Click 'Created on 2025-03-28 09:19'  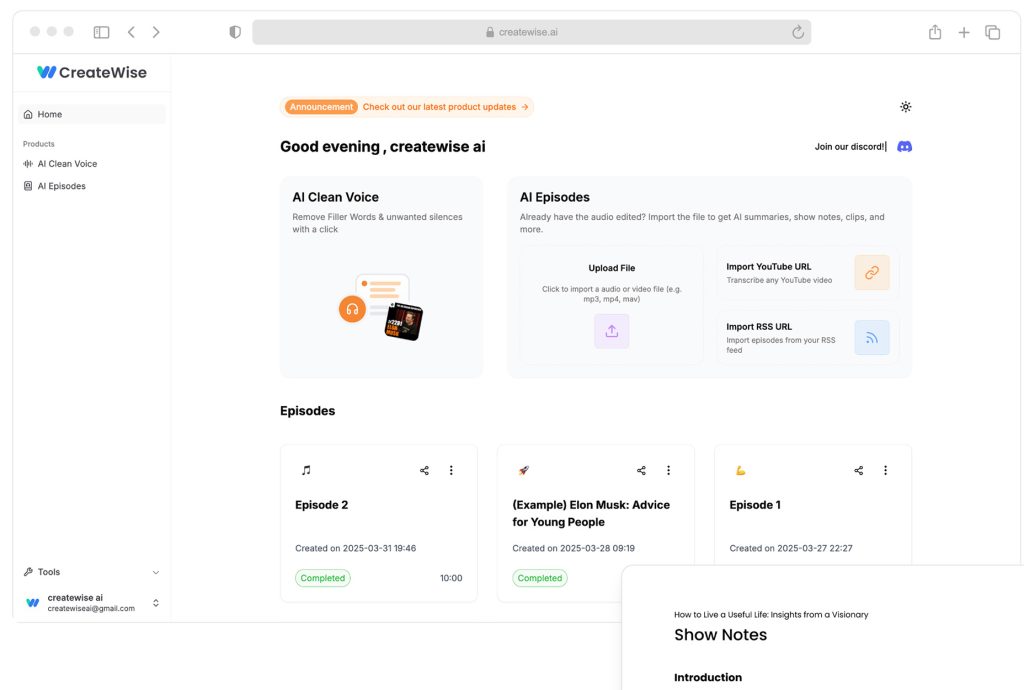(x=573, y=548)
